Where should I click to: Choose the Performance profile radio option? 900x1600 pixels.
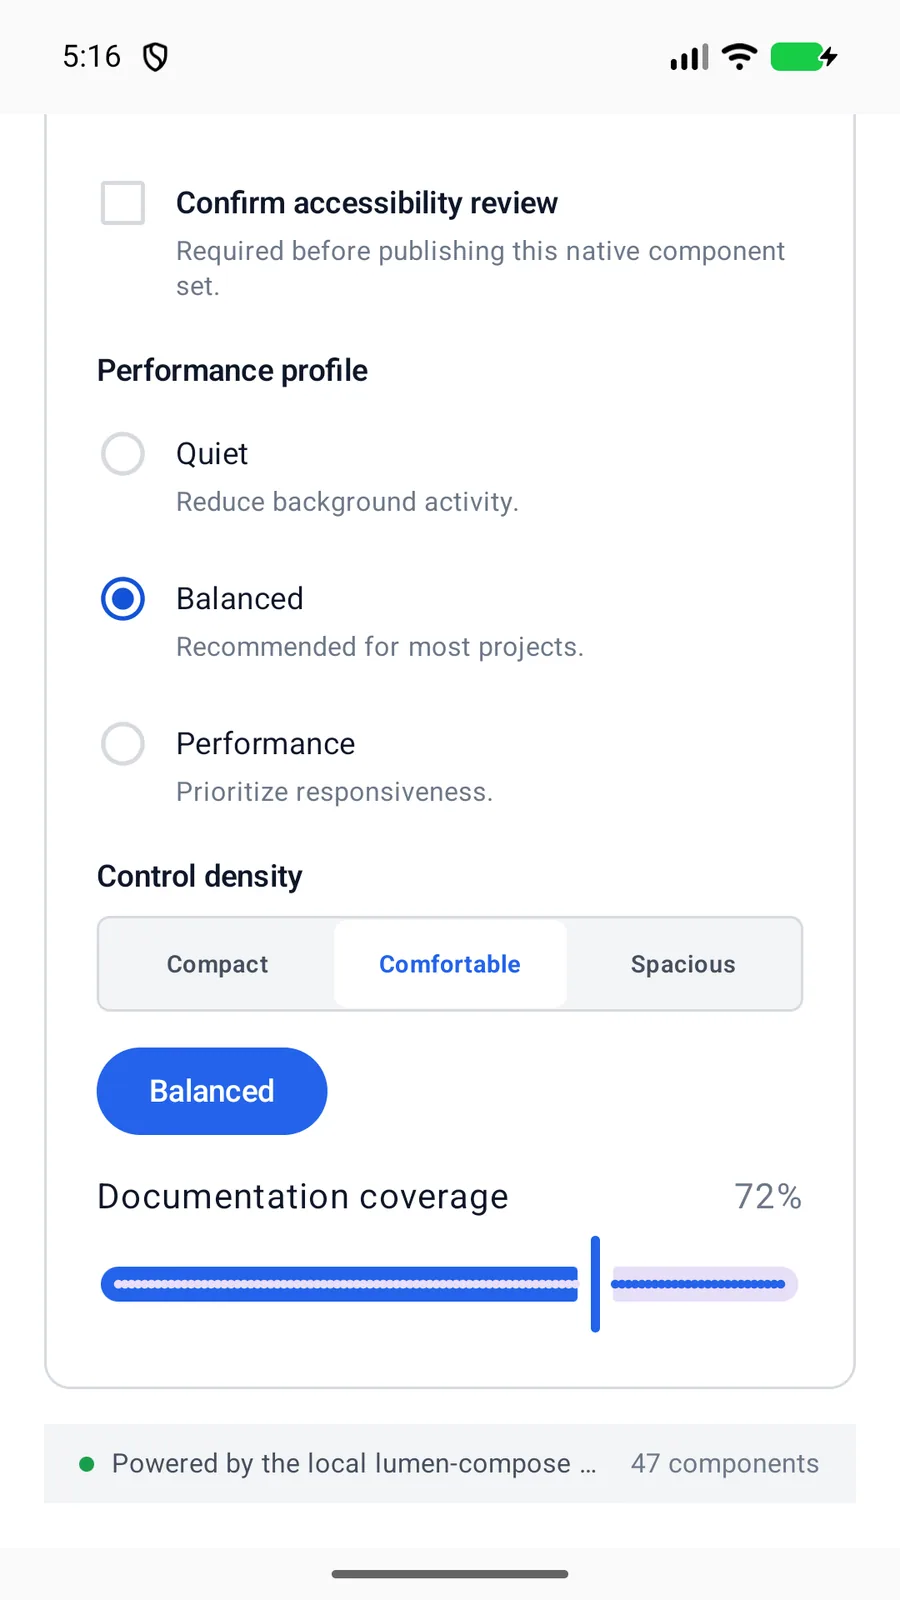pyautogui.click(x=123, y=744)
